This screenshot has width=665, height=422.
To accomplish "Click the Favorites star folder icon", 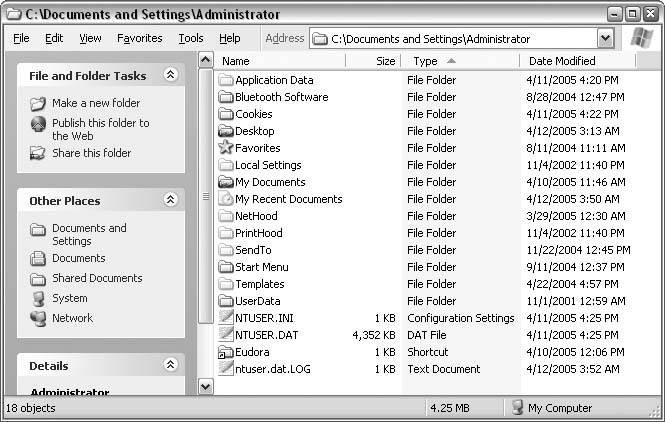I will click(x=226, y=148).
